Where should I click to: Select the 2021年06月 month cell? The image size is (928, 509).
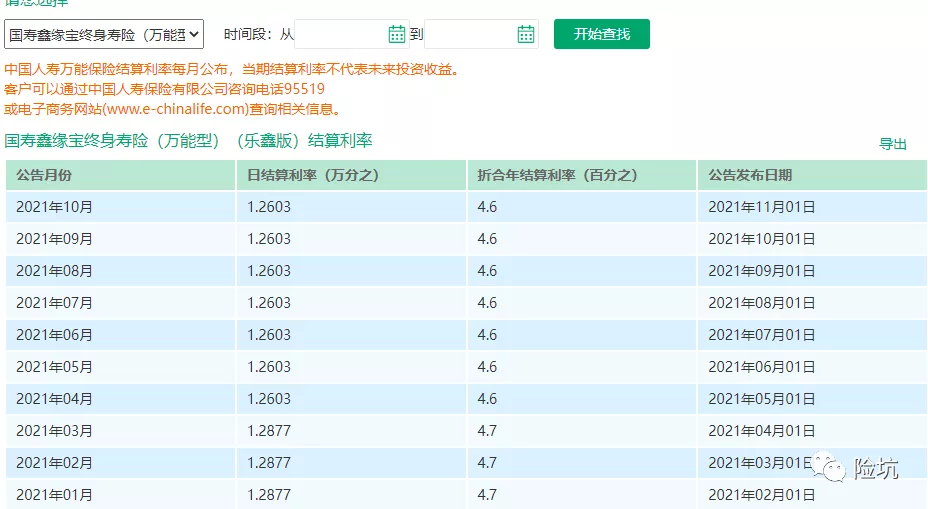pos(120,335)
